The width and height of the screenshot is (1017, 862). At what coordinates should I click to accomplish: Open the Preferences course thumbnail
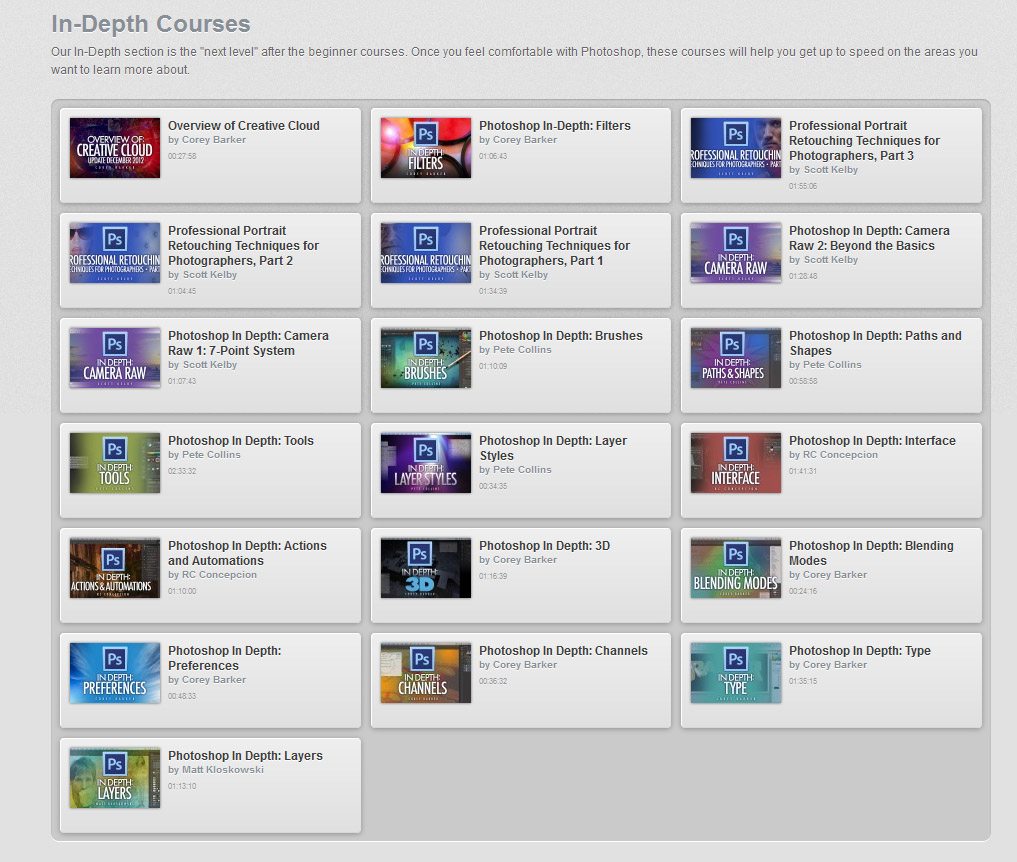tap(115, 673)
